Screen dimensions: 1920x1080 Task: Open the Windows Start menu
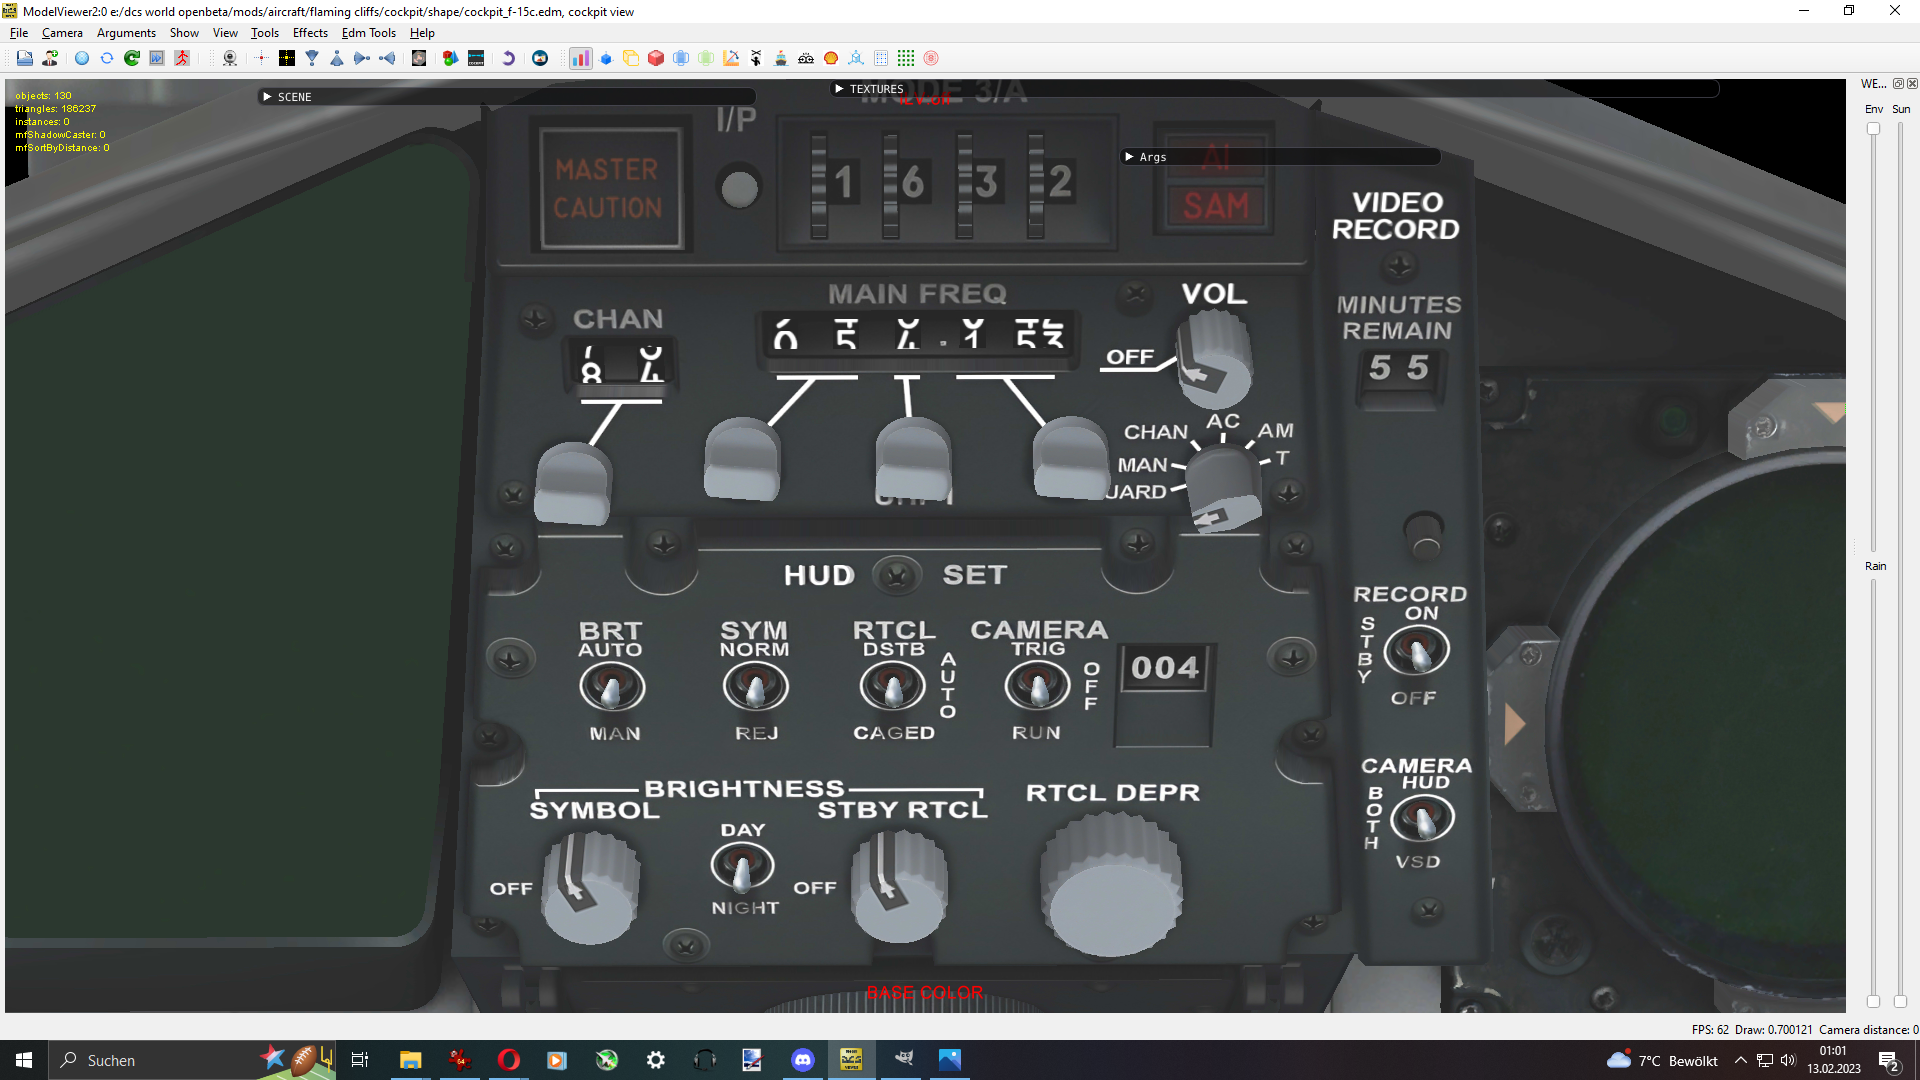[x=24, y=1060]
